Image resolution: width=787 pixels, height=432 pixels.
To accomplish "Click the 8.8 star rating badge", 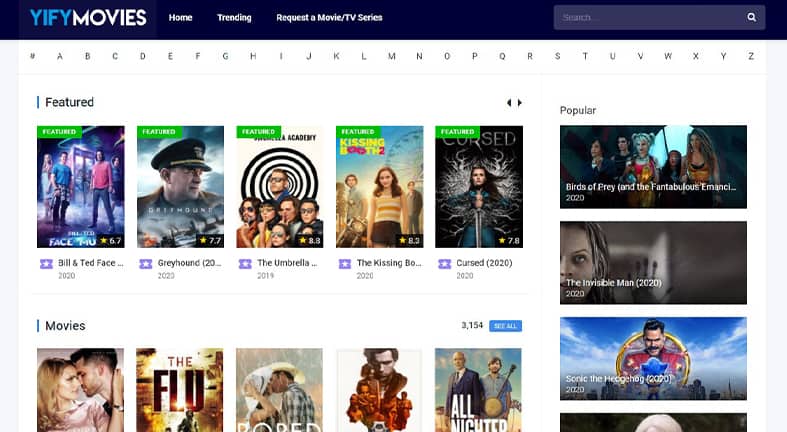I will click(x=310, y=241).
